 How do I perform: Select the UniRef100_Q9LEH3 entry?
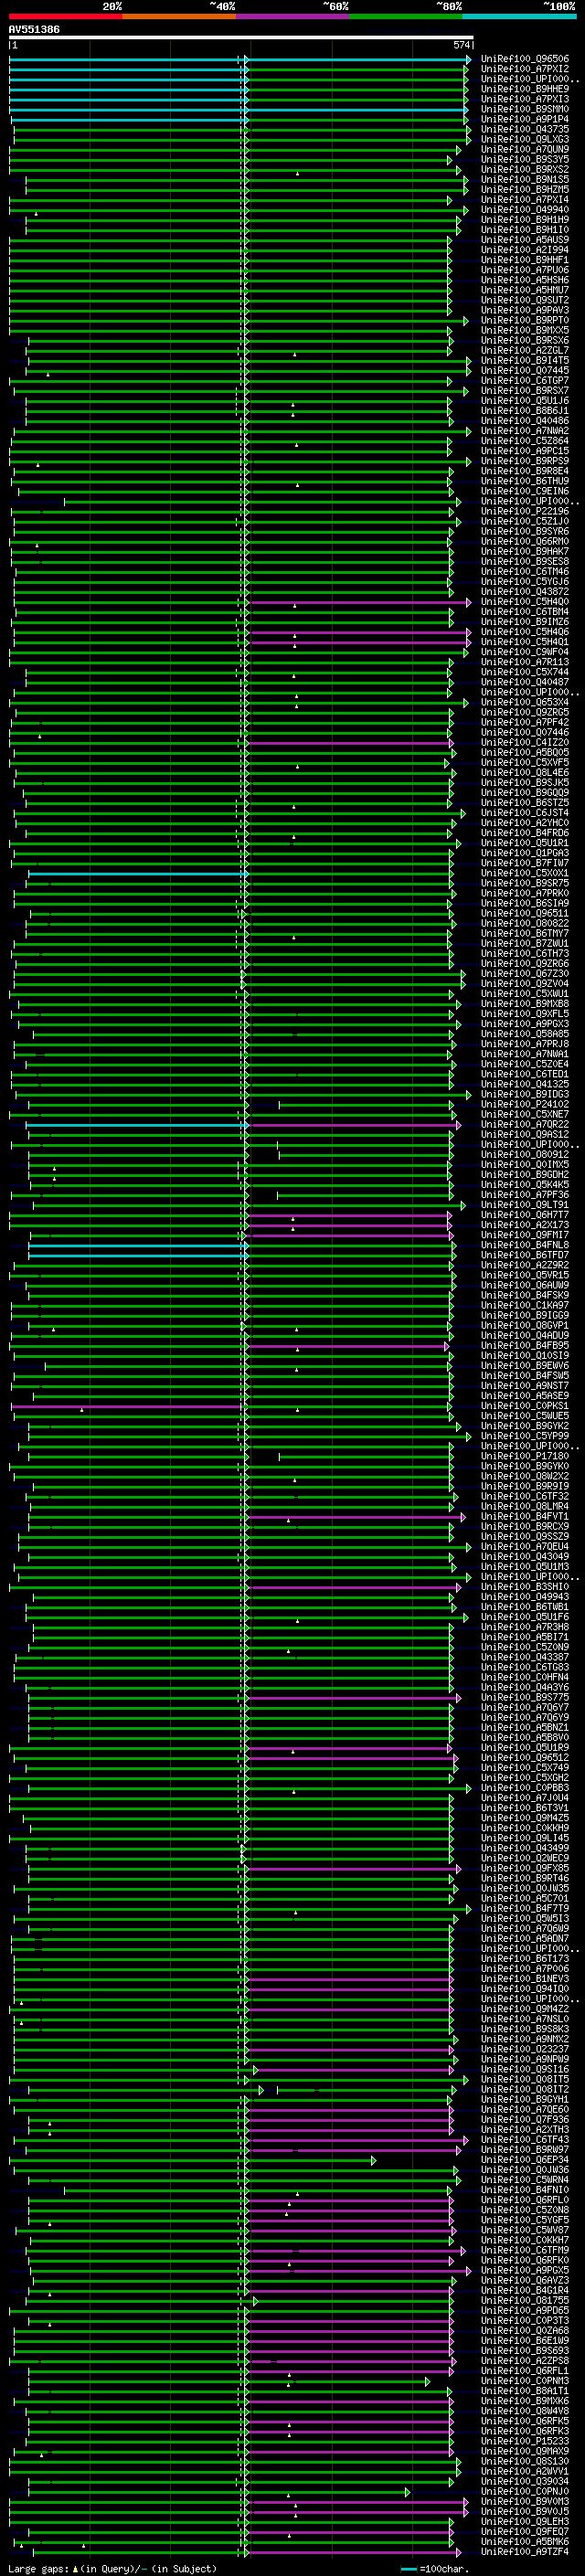coord(525,2521)
